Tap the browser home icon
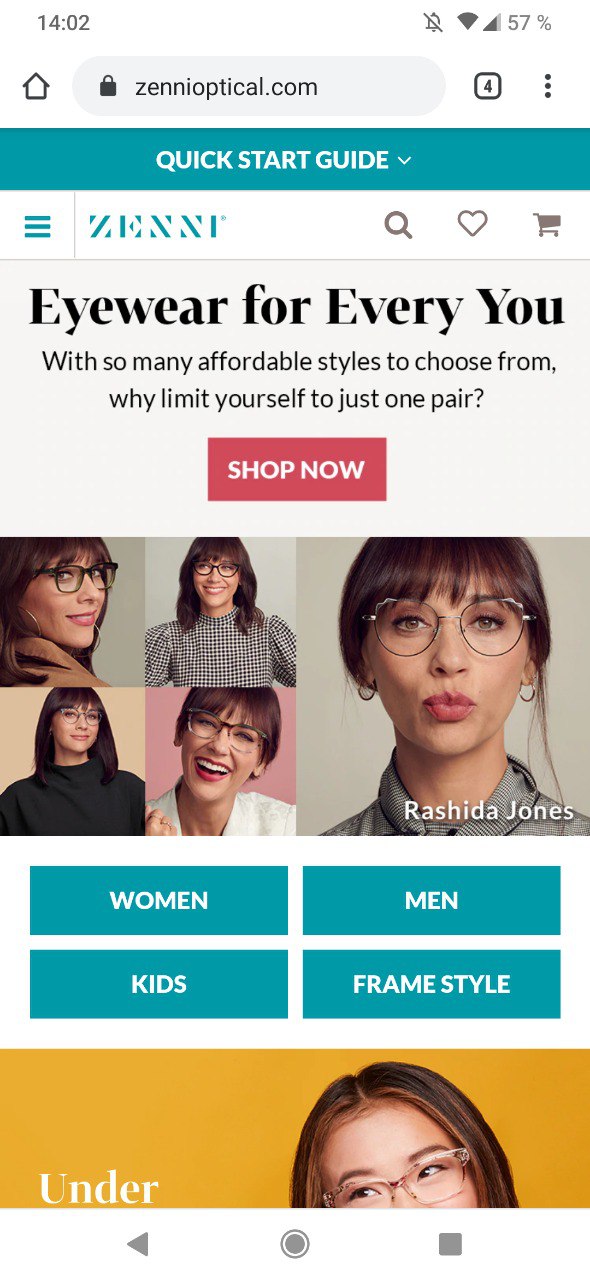This screenshot has width=590, height=1280. pyautogui.click(x=36, y=87)
